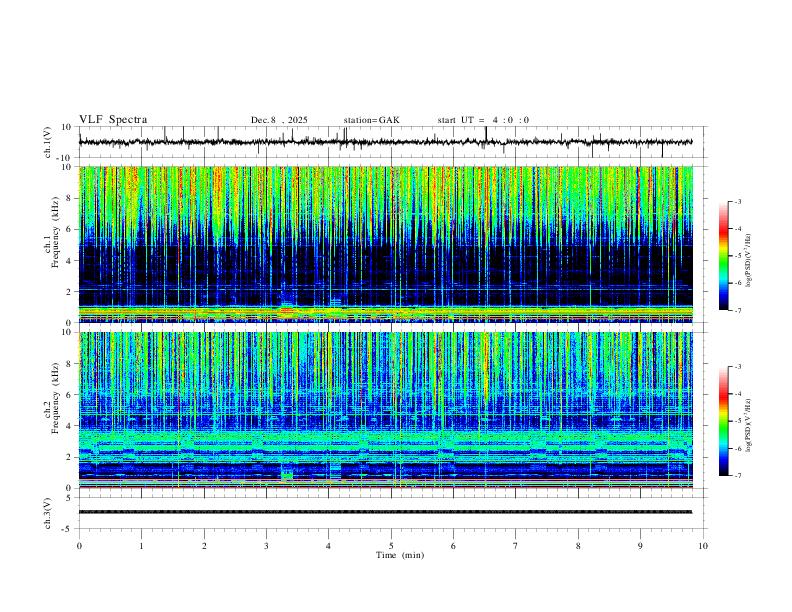This screenshot has height=612, width=792.
Task: Click the ch.2 colorbar "log(PSD)" label
Action: 749,425
